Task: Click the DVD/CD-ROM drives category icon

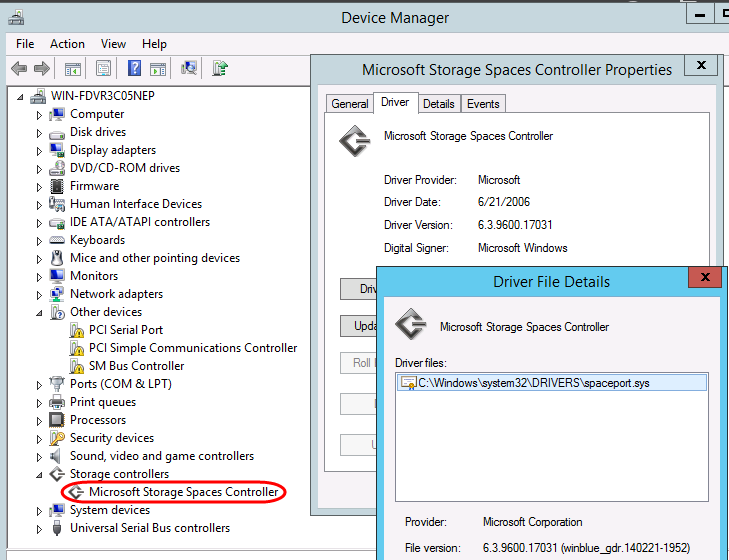Action: tap(57, 168)
